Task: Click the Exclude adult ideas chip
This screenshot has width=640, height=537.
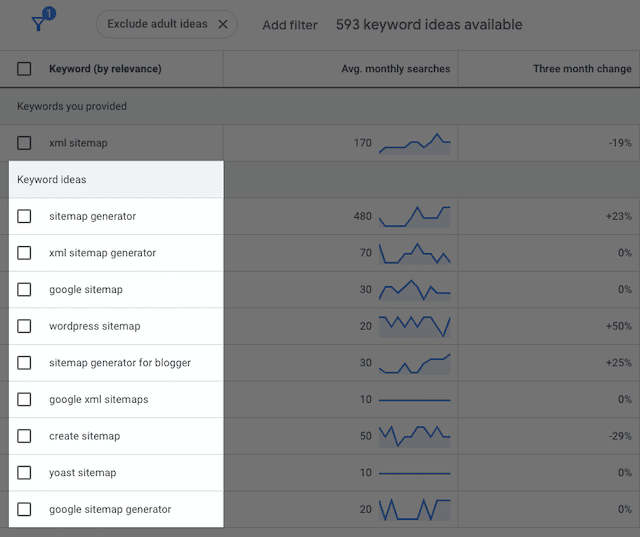Action: point(157,24)
